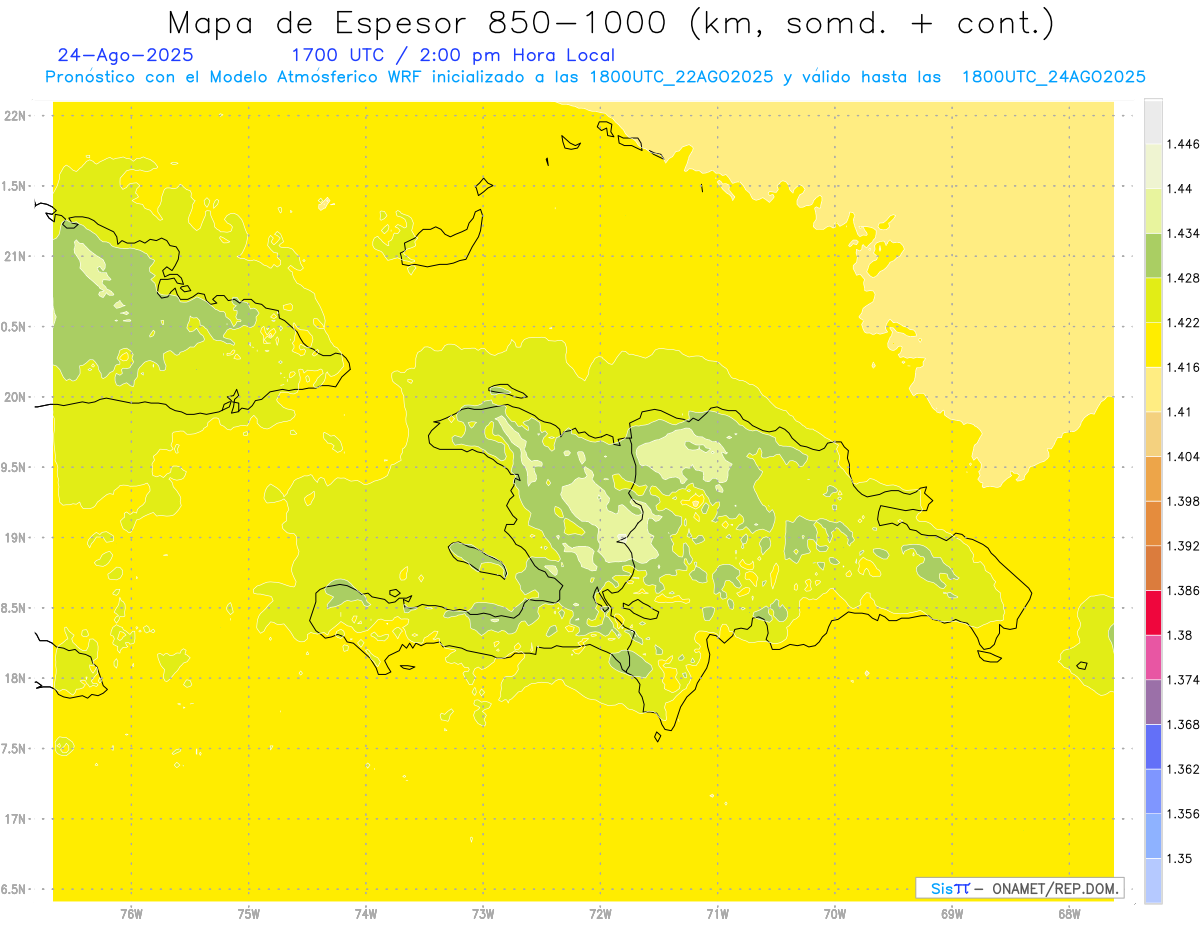Click the date label '24-Ago-2025'
The width and height of the screenshot is (1200, 927).
click(x=126, y=55)
